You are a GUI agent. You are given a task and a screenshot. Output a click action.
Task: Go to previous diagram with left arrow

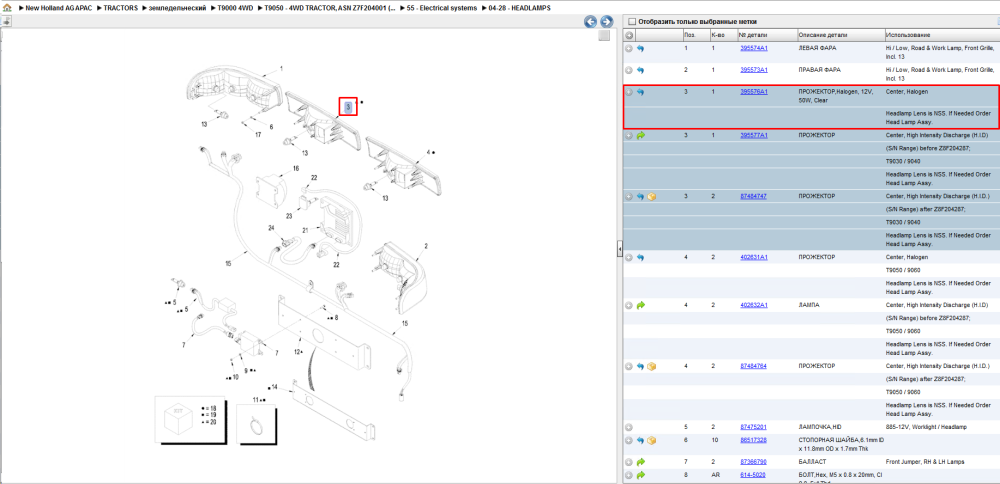coord(591,22)
